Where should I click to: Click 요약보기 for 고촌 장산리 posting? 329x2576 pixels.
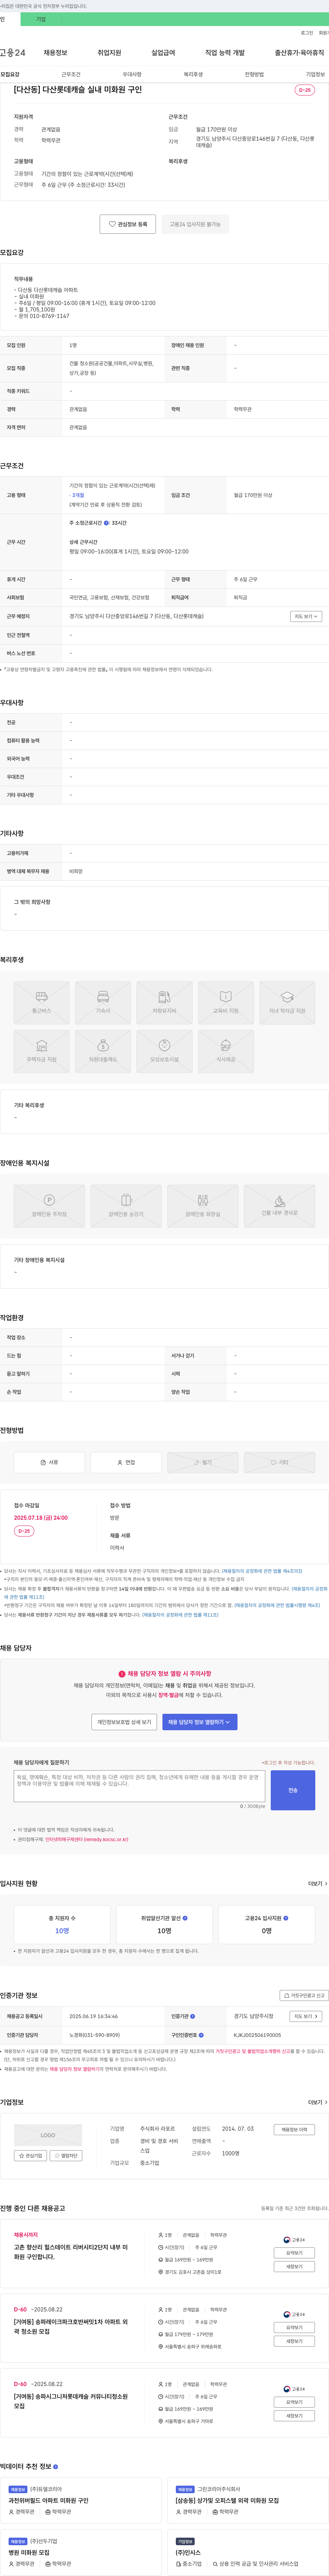[294, 2253]
